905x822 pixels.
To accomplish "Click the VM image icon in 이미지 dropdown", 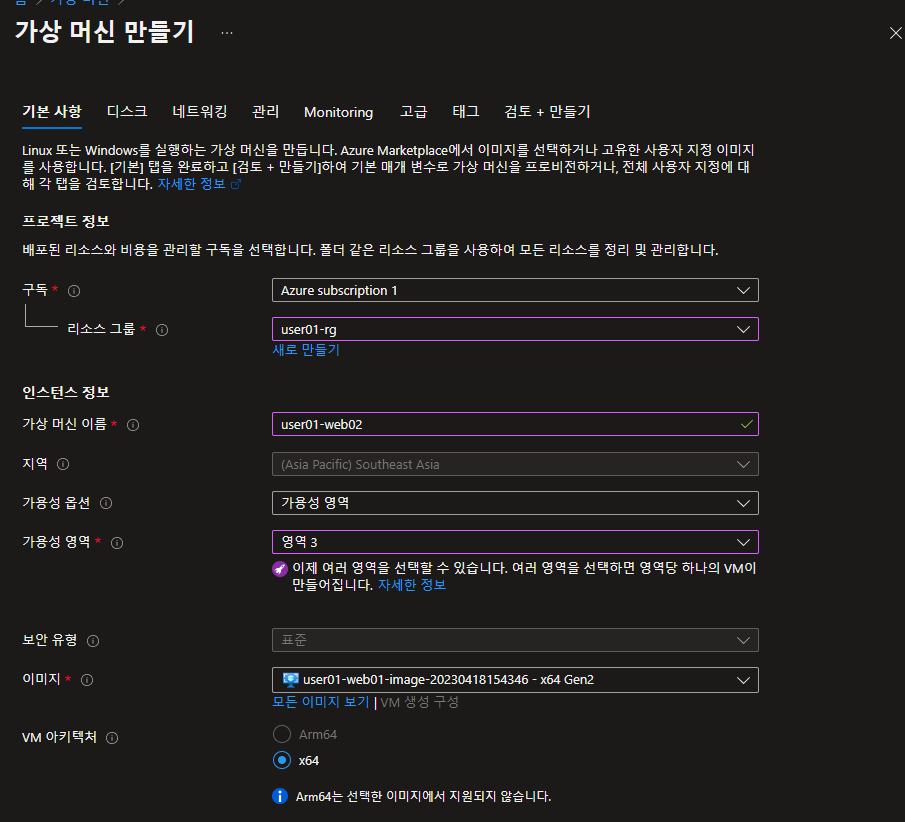I will 290,679.
